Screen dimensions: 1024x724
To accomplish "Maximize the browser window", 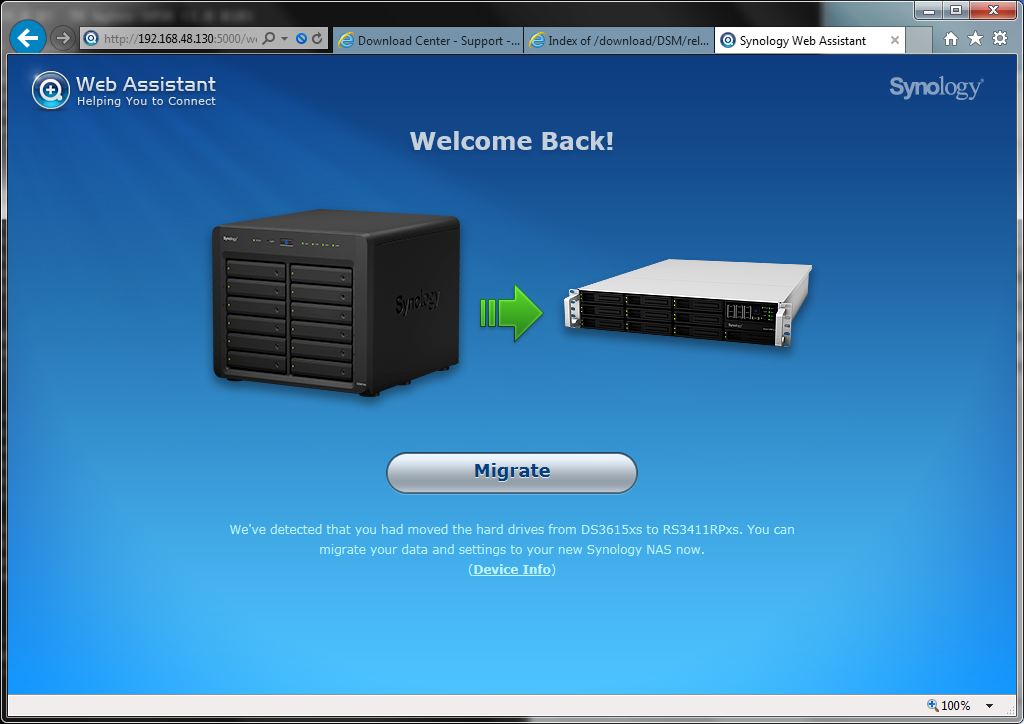I will [x=955, y=10].
